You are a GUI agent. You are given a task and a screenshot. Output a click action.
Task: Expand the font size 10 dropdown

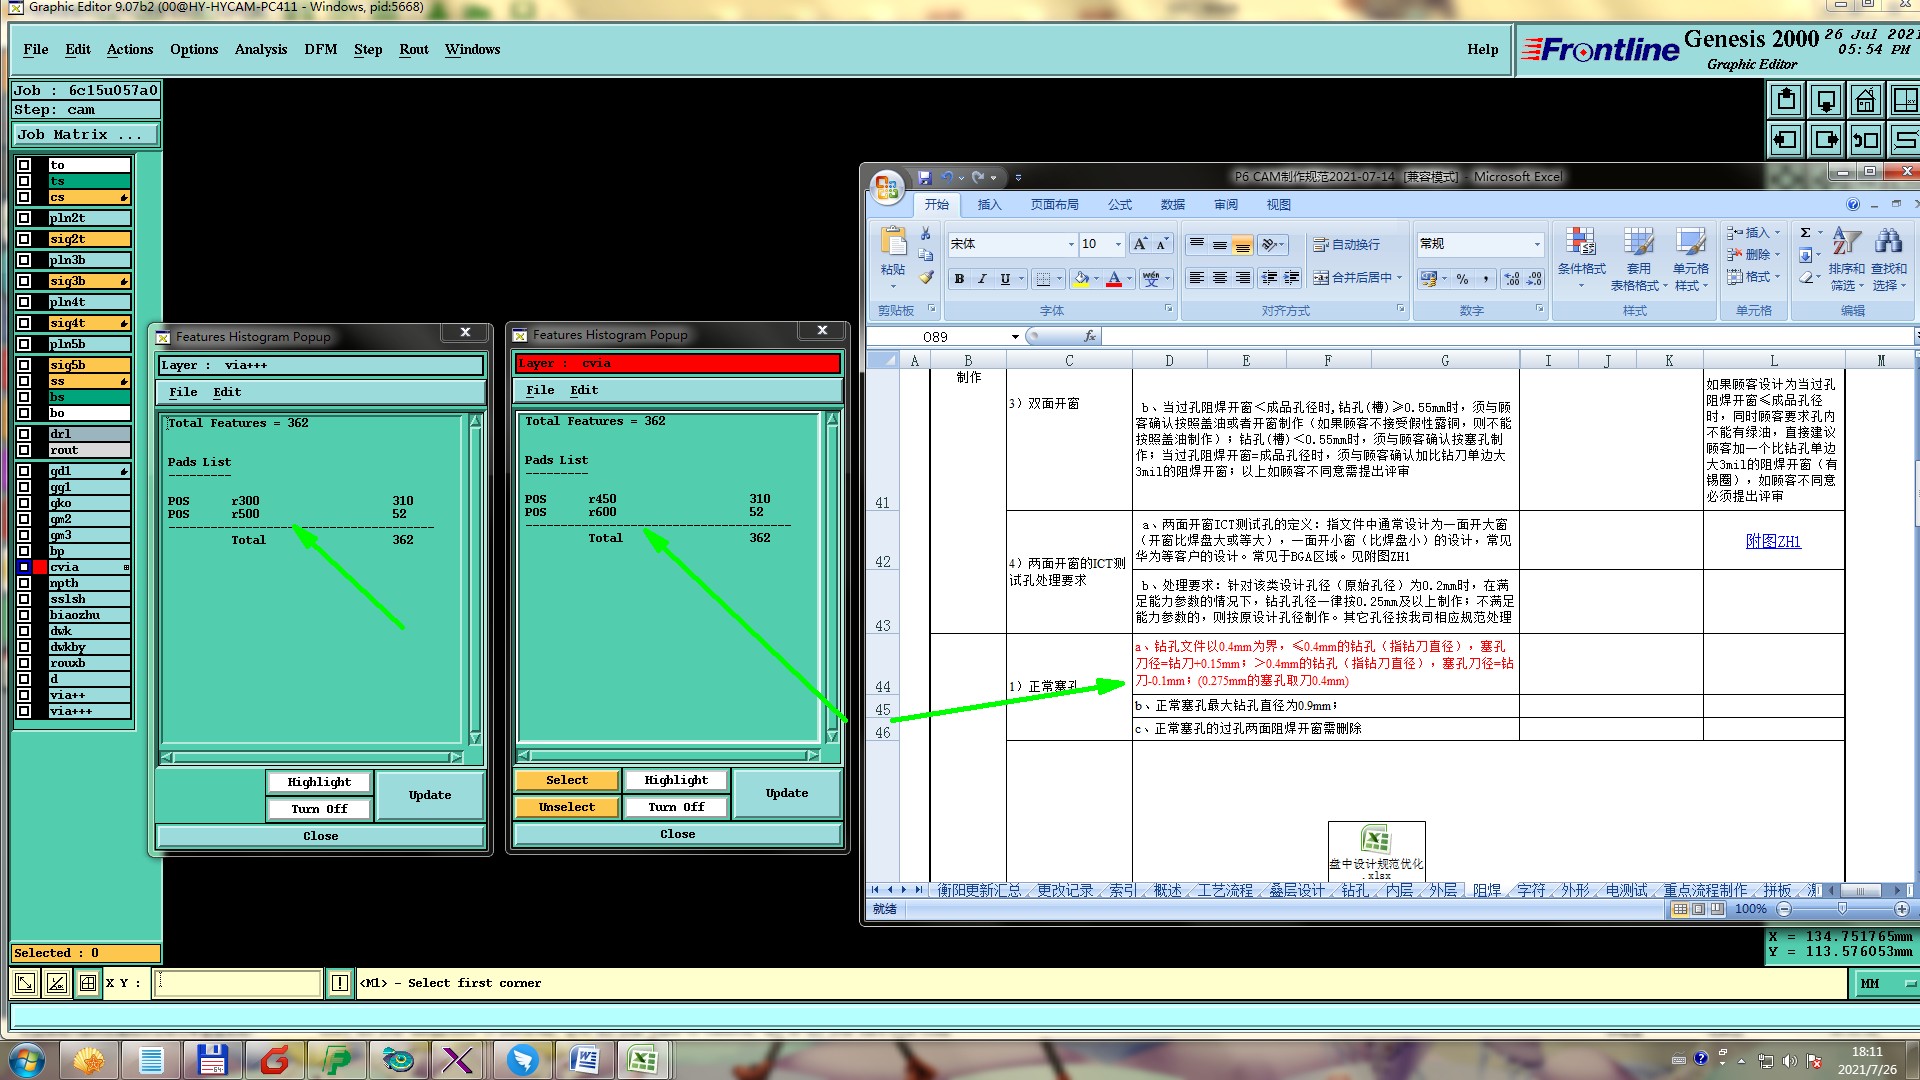click(x=1118, y=244)
